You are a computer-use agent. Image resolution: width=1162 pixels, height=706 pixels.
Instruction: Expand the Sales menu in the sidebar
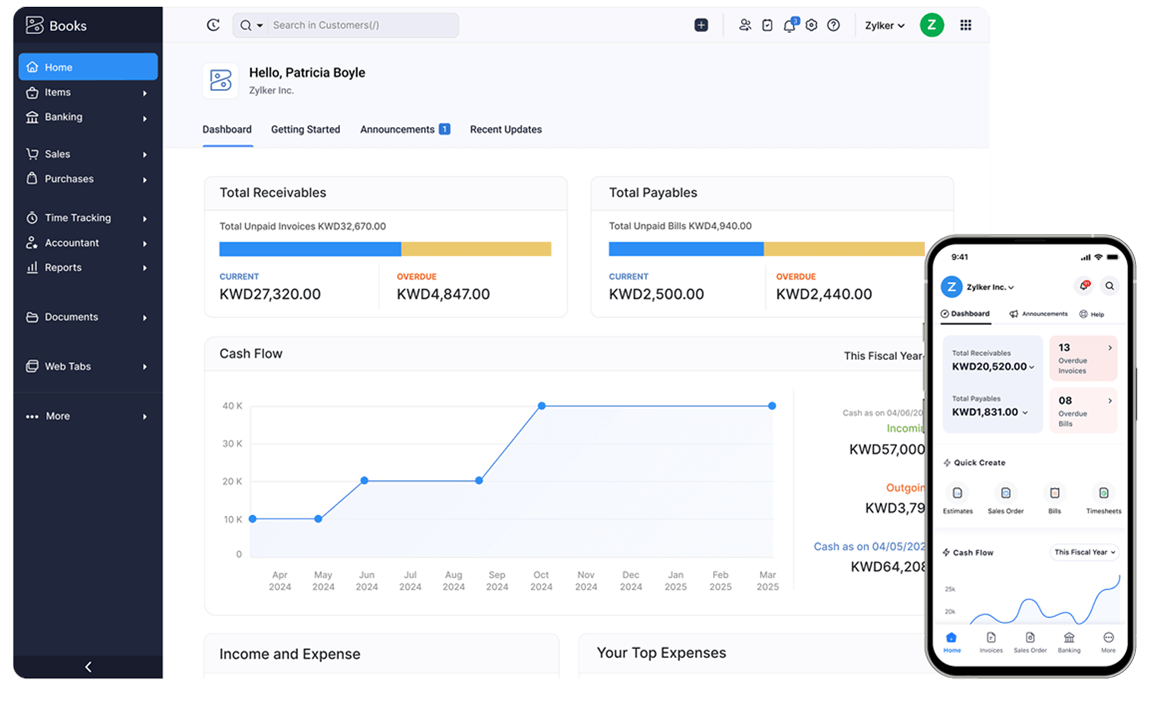88,154
